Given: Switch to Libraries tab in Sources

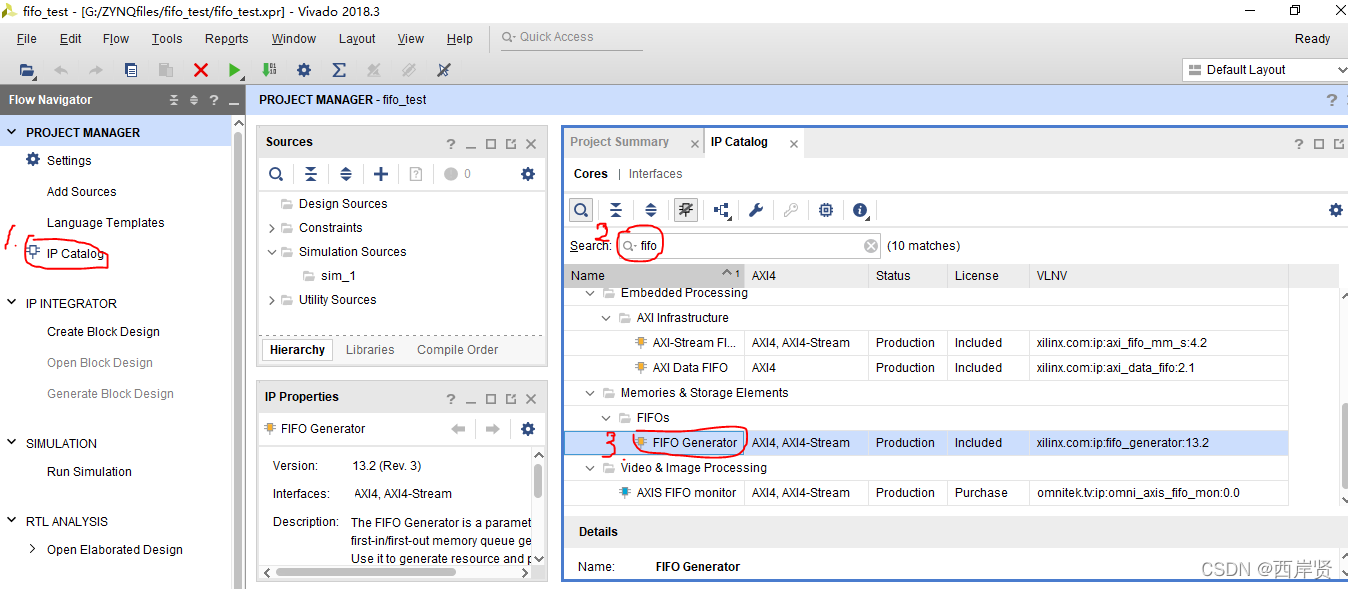Looking at the screenshot, I should coord(370,350).
